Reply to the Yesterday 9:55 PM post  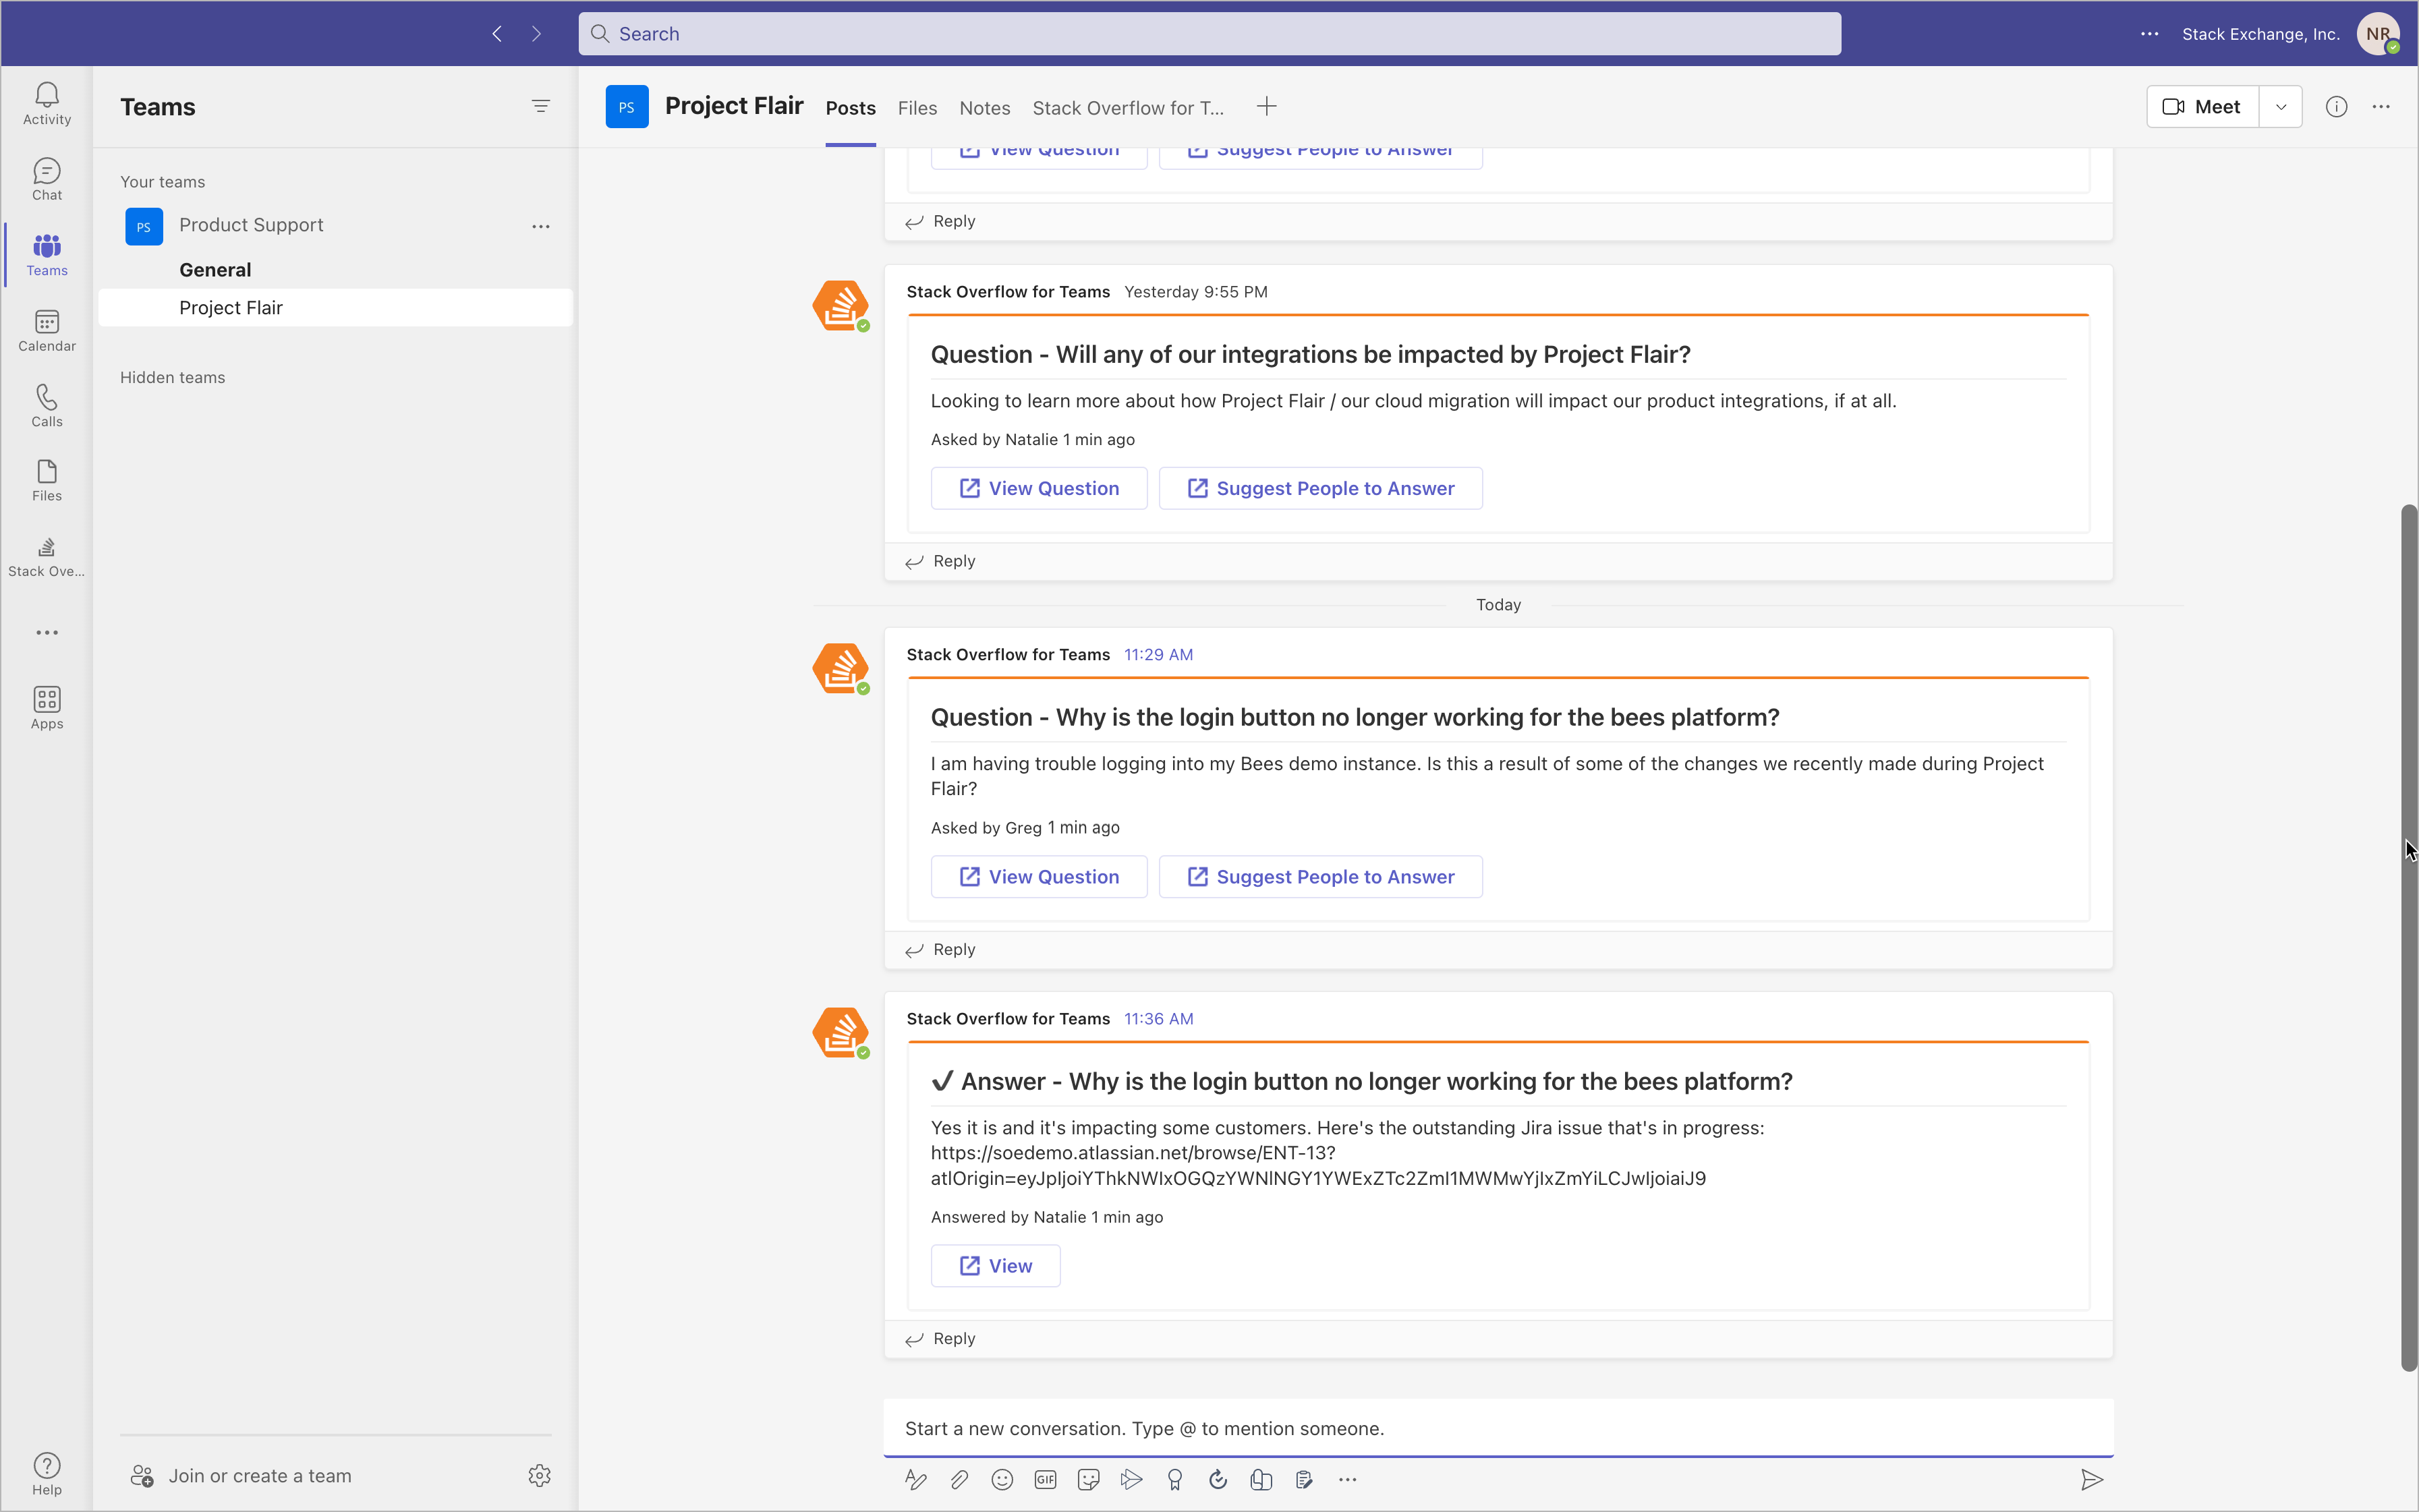[940, 561]
